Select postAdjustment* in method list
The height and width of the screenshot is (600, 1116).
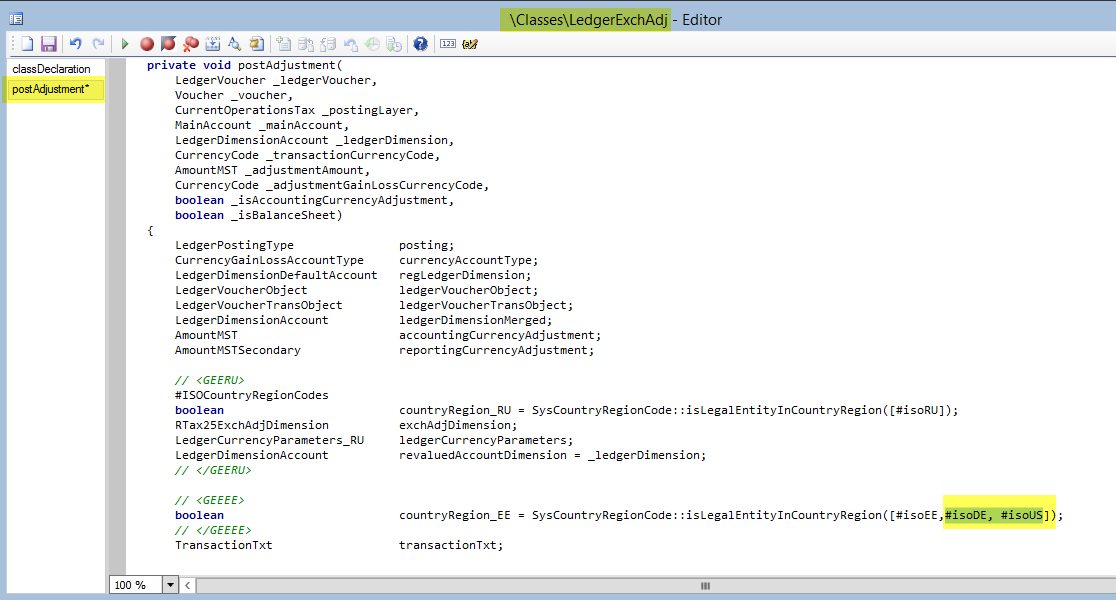[x=51, y=90]
